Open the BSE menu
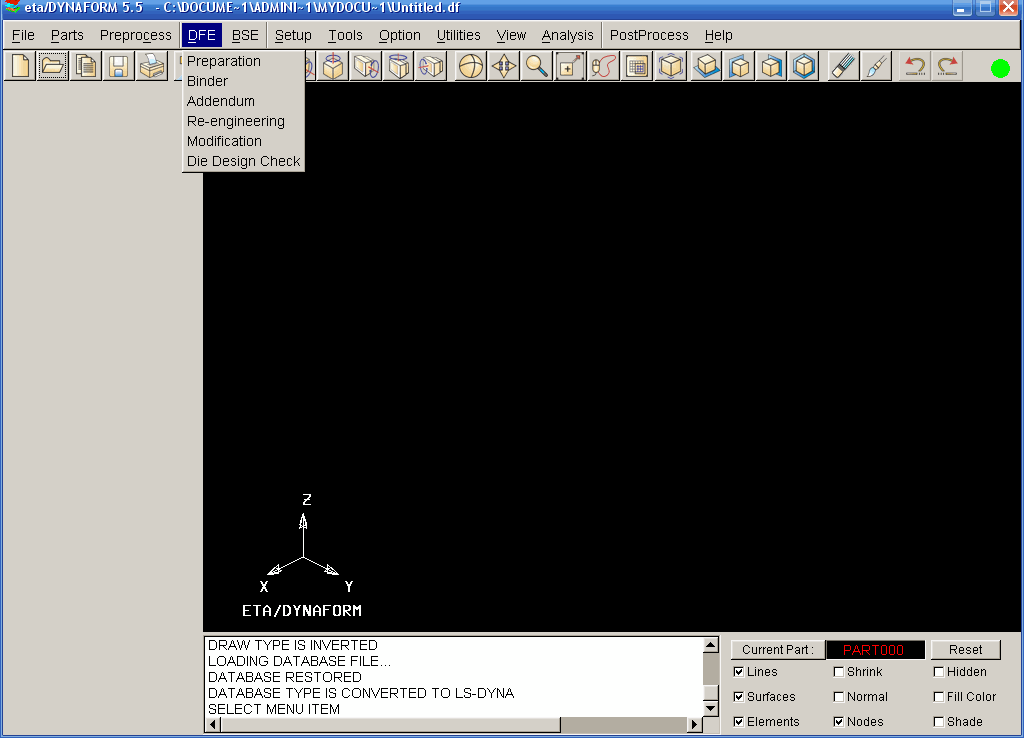 click(246, 35)
